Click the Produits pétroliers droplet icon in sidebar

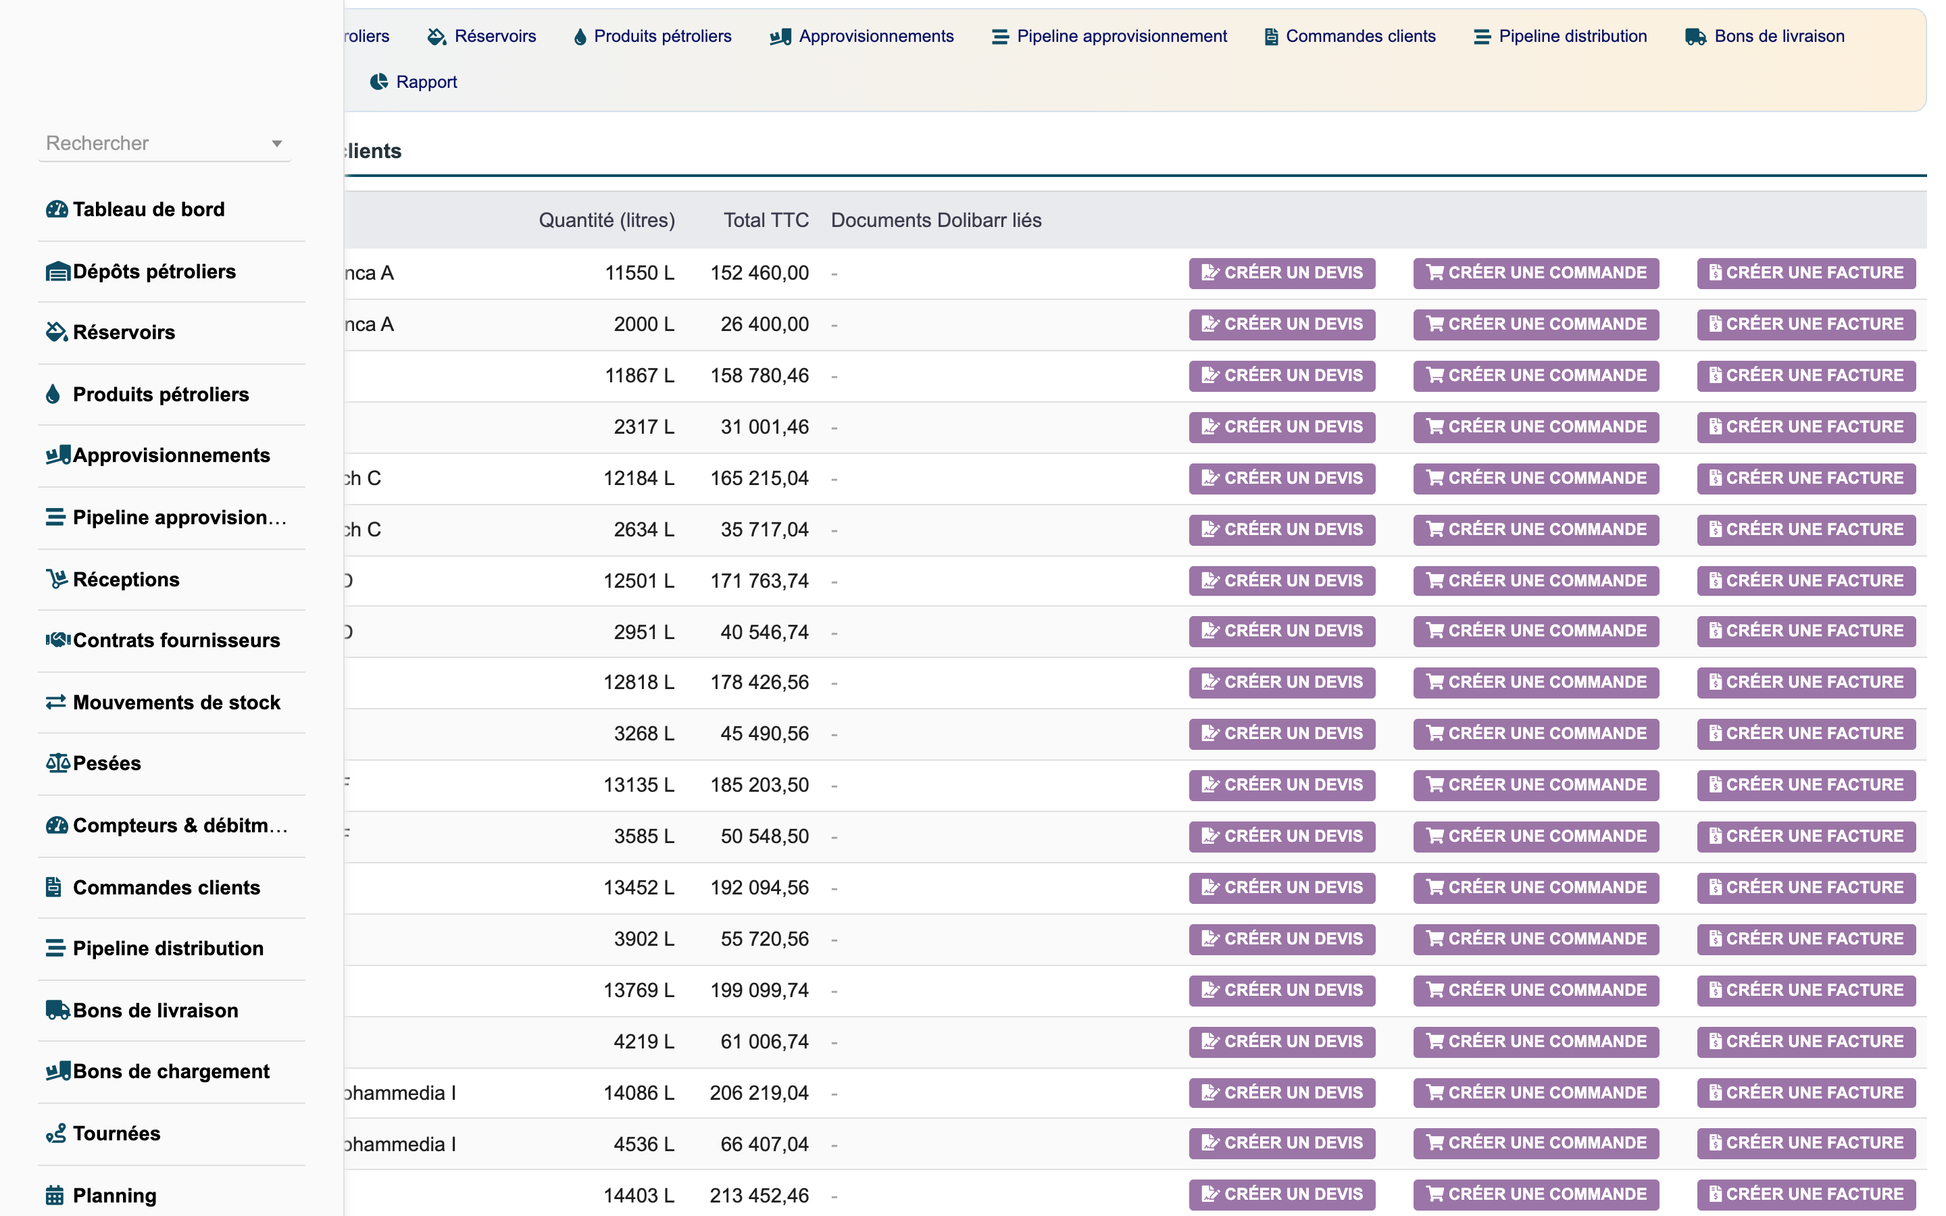(53, 394)
